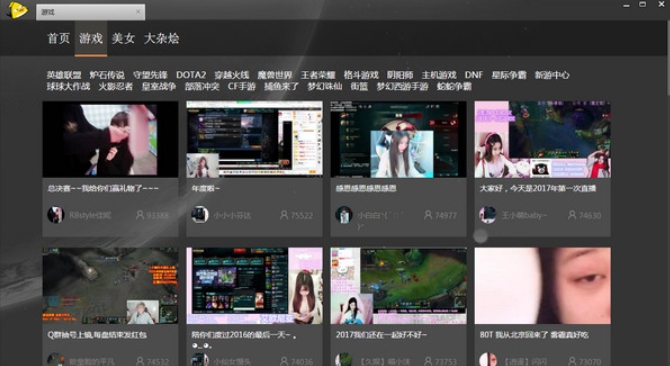The height and width of the screenshot is (366, 670).
Task: Click the title 2017我们还在一起好不好
Action: pos(381,335)
